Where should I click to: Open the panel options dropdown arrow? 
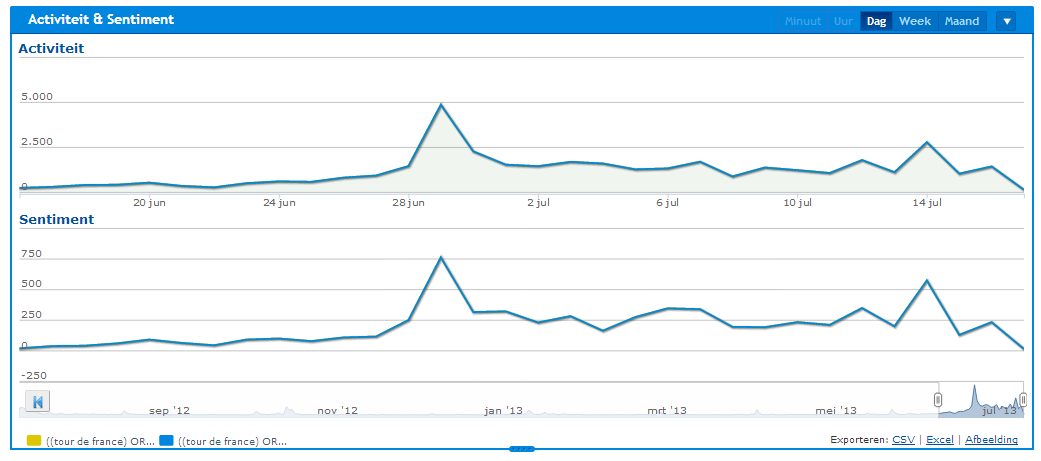click(1006, 21)
